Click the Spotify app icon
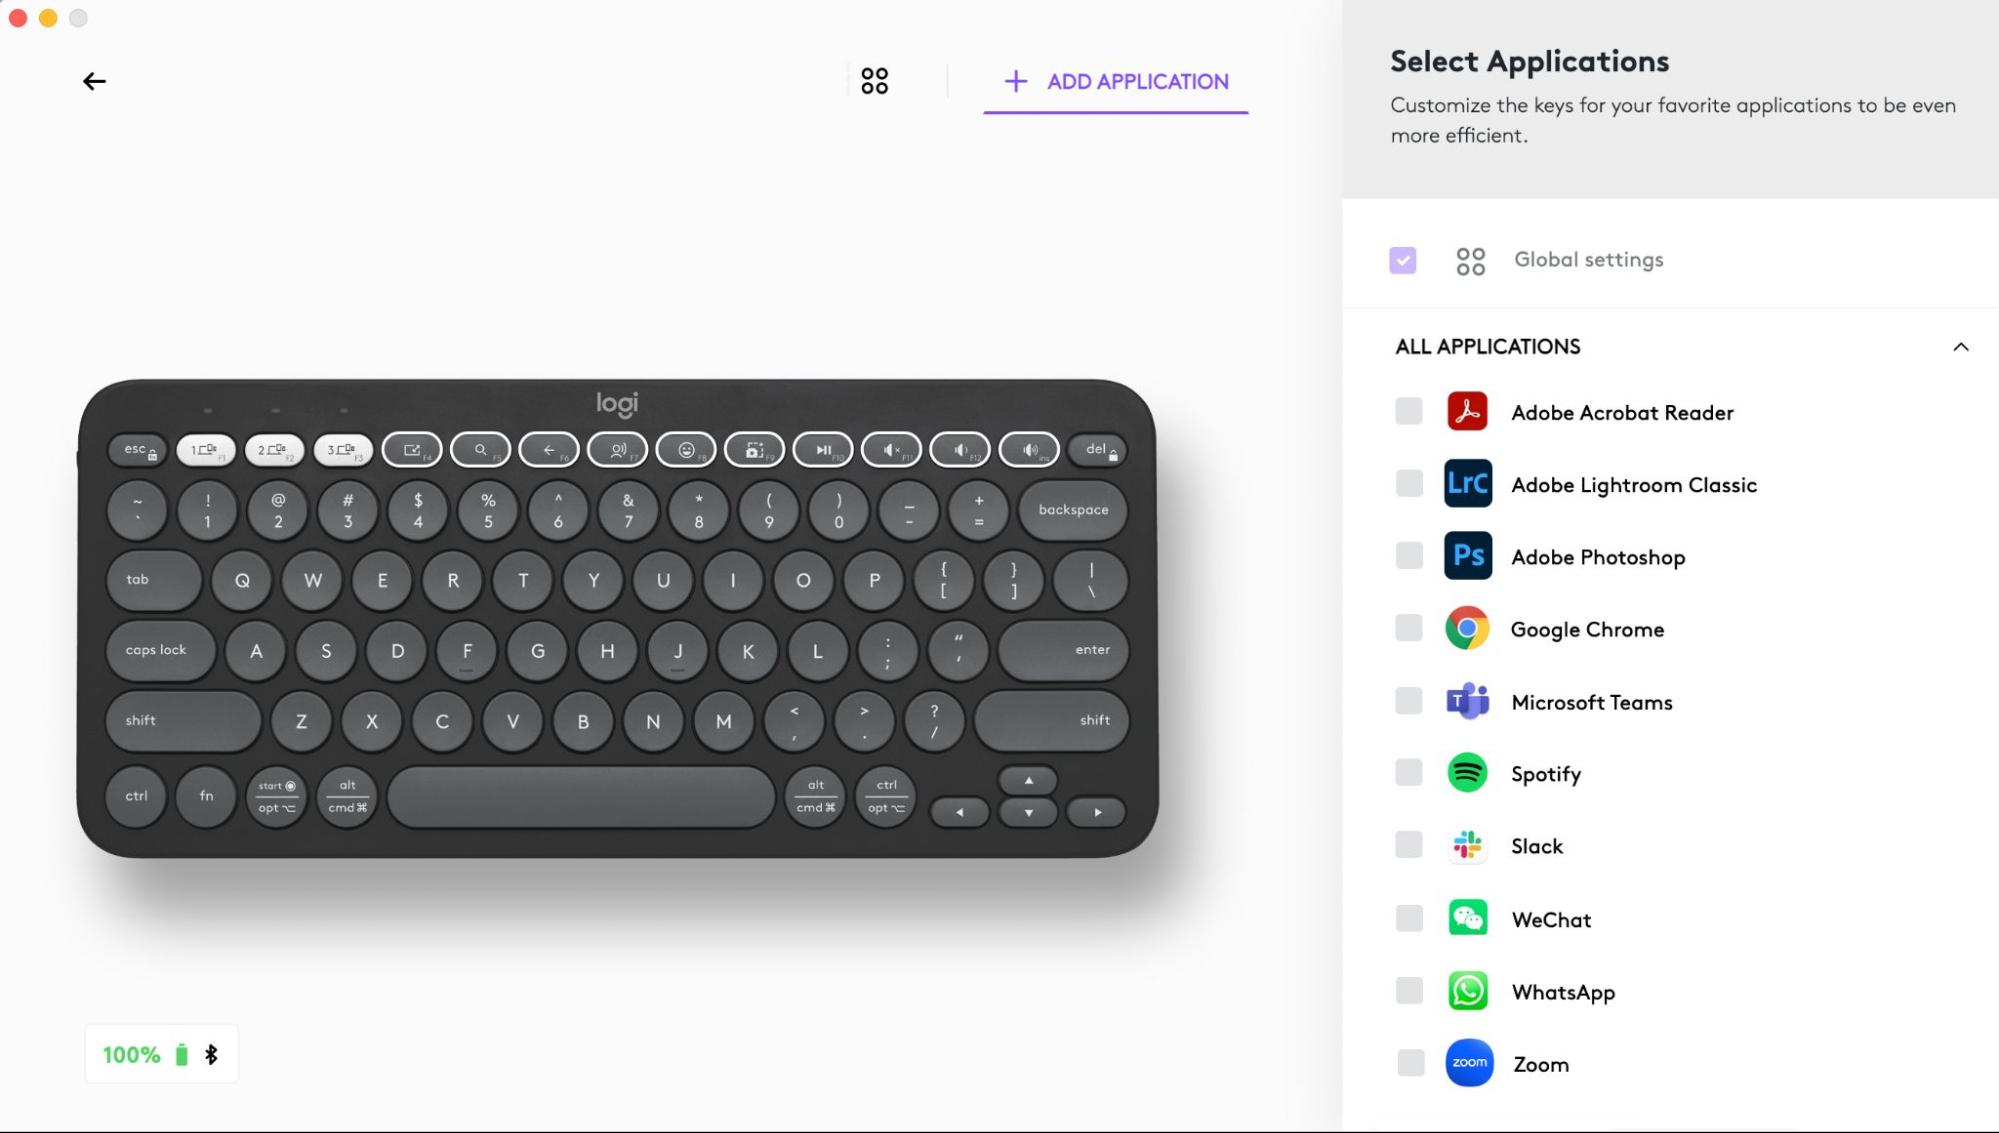Image resolution: width=1999 pixels, height=1133 pixels. point(1467,773)
